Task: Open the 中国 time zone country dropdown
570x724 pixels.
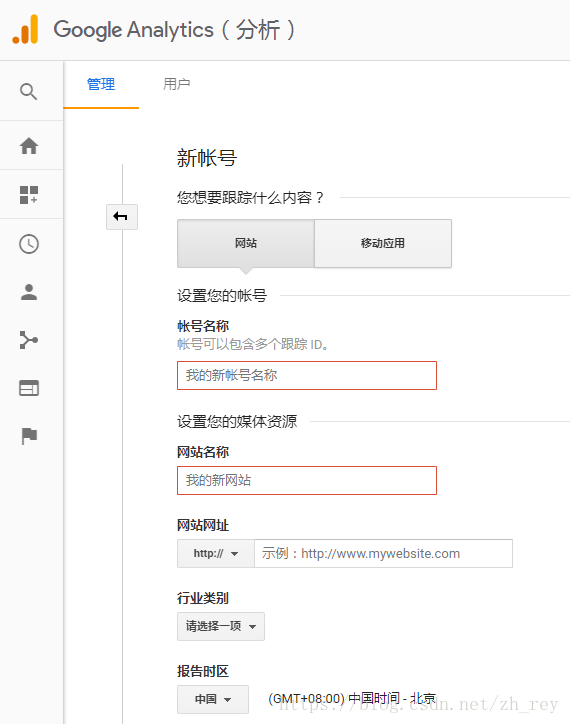Action: (x=213, y=699)
